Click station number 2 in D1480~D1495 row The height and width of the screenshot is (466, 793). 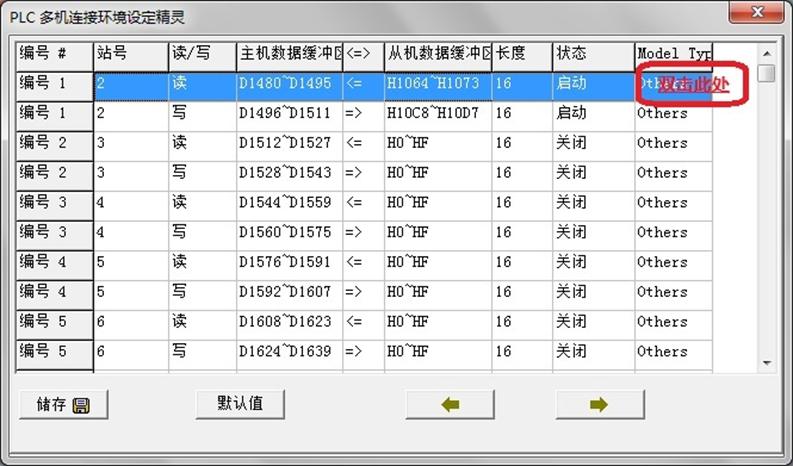[131, 87]
